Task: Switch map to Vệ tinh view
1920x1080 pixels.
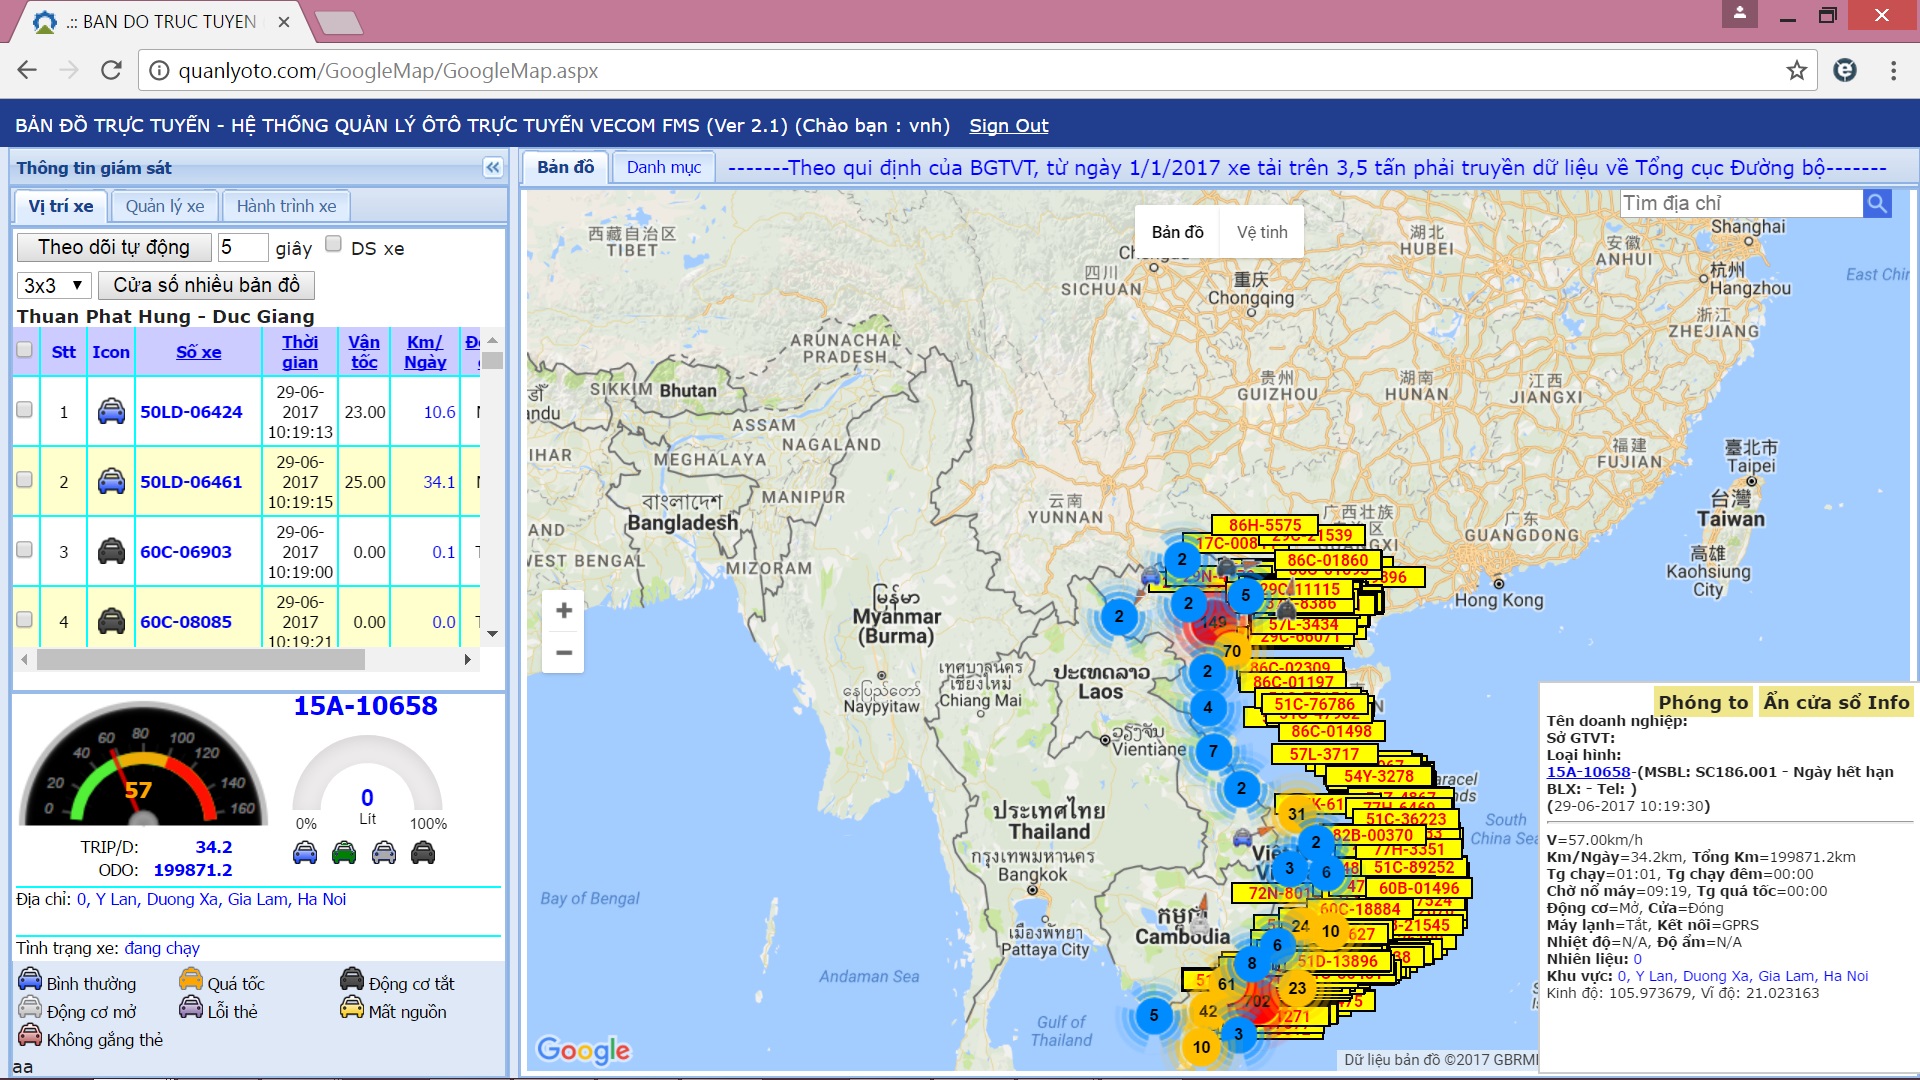Action: click(x=1262, y=232)
